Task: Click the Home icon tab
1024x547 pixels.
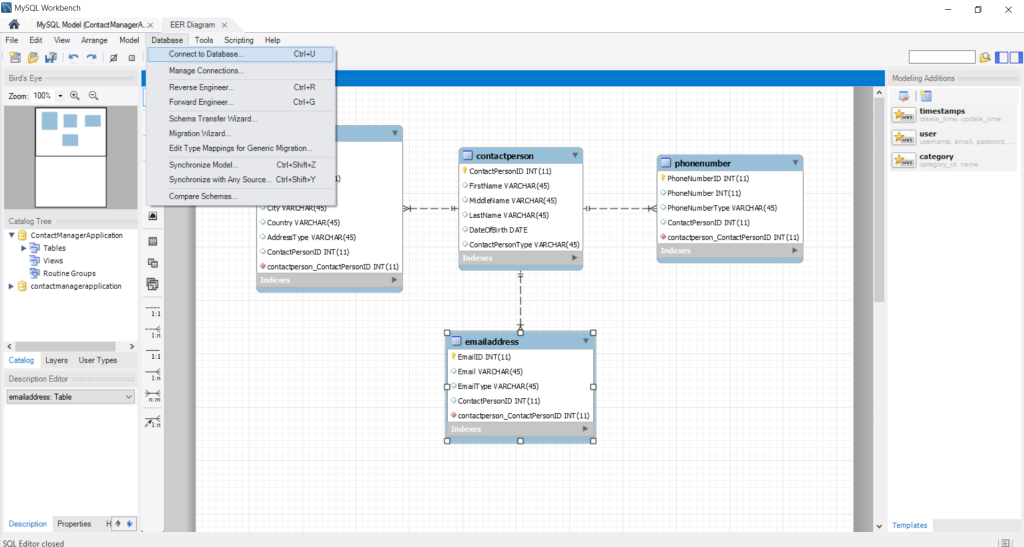Action: [x=14, y=24]
